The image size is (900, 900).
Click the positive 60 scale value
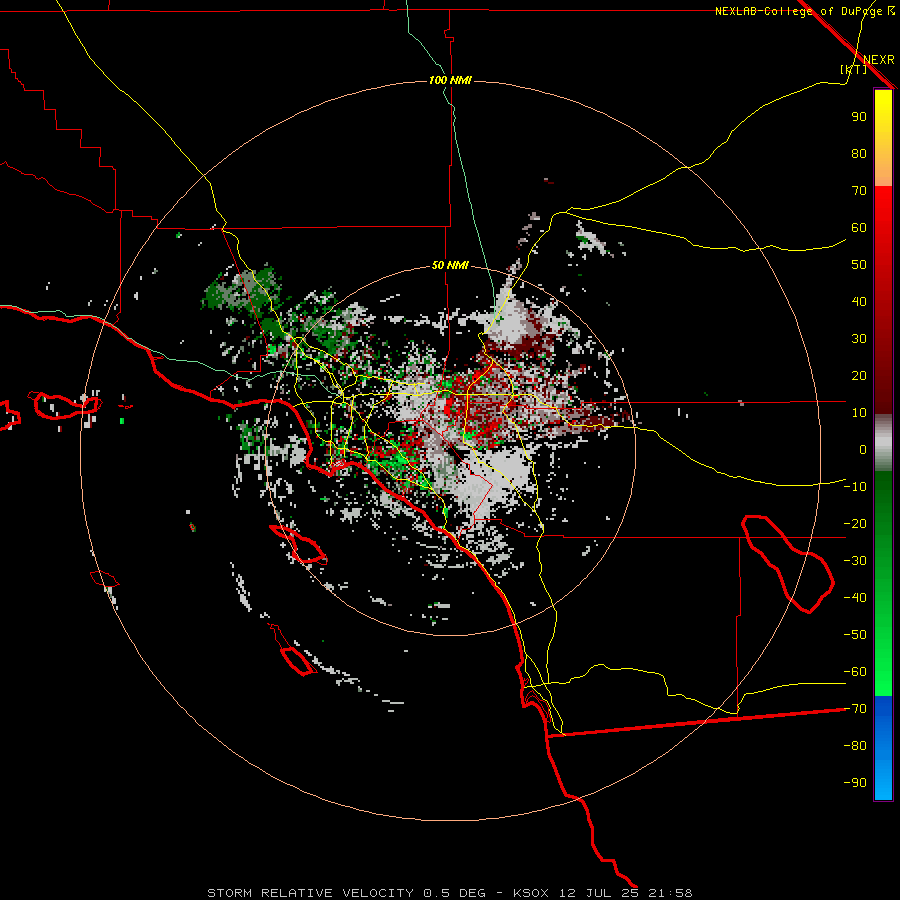pyautogui.click(x=859, y=228)
